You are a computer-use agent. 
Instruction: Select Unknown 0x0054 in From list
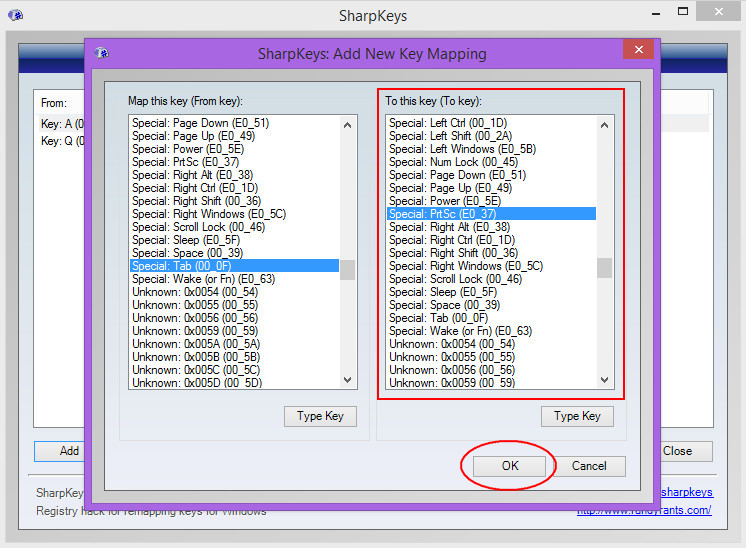click(x=234, y=292)
